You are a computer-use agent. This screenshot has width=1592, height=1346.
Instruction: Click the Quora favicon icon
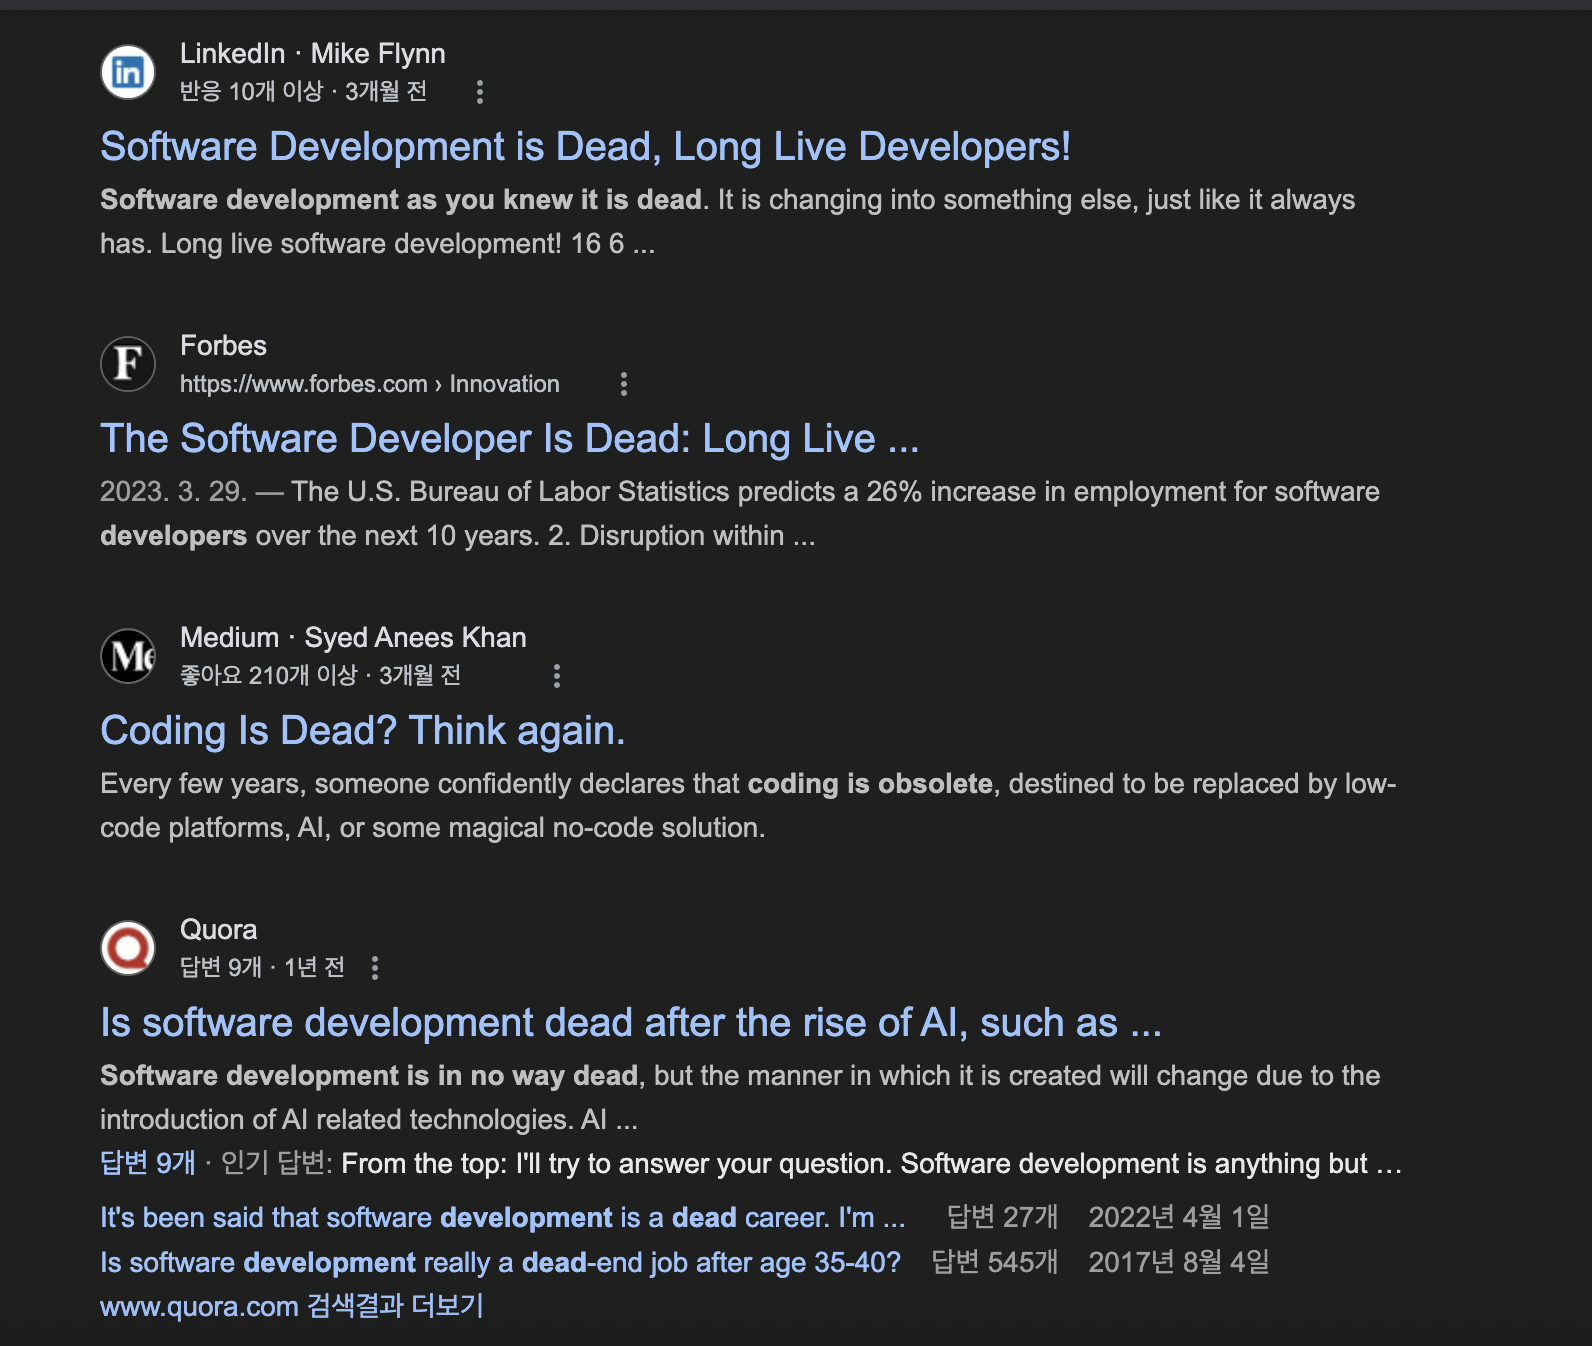tap(128, 948)
